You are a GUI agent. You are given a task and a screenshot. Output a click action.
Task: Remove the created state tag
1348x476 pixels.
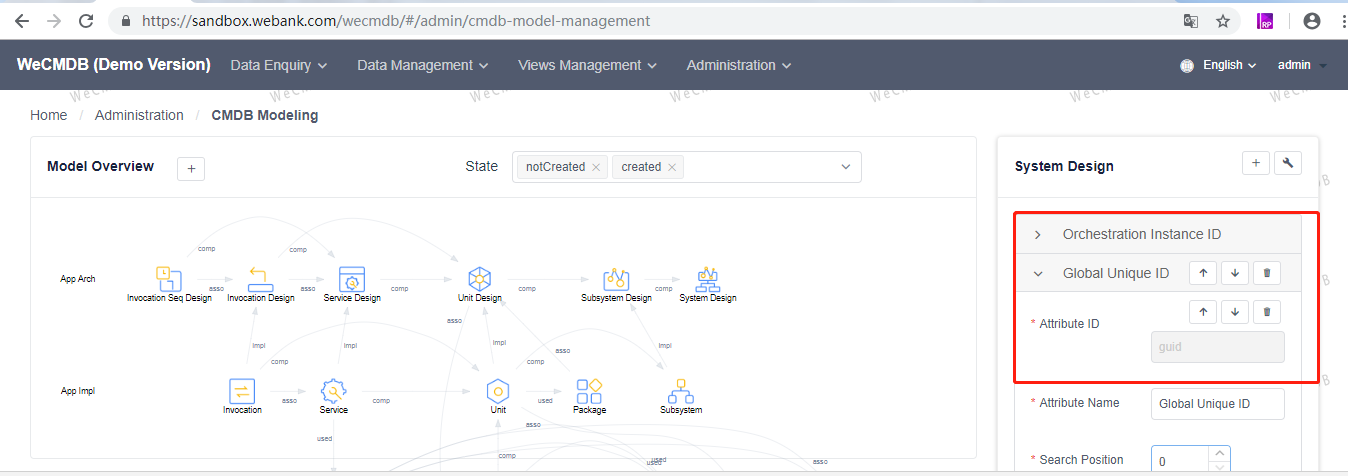pos(672,167)
